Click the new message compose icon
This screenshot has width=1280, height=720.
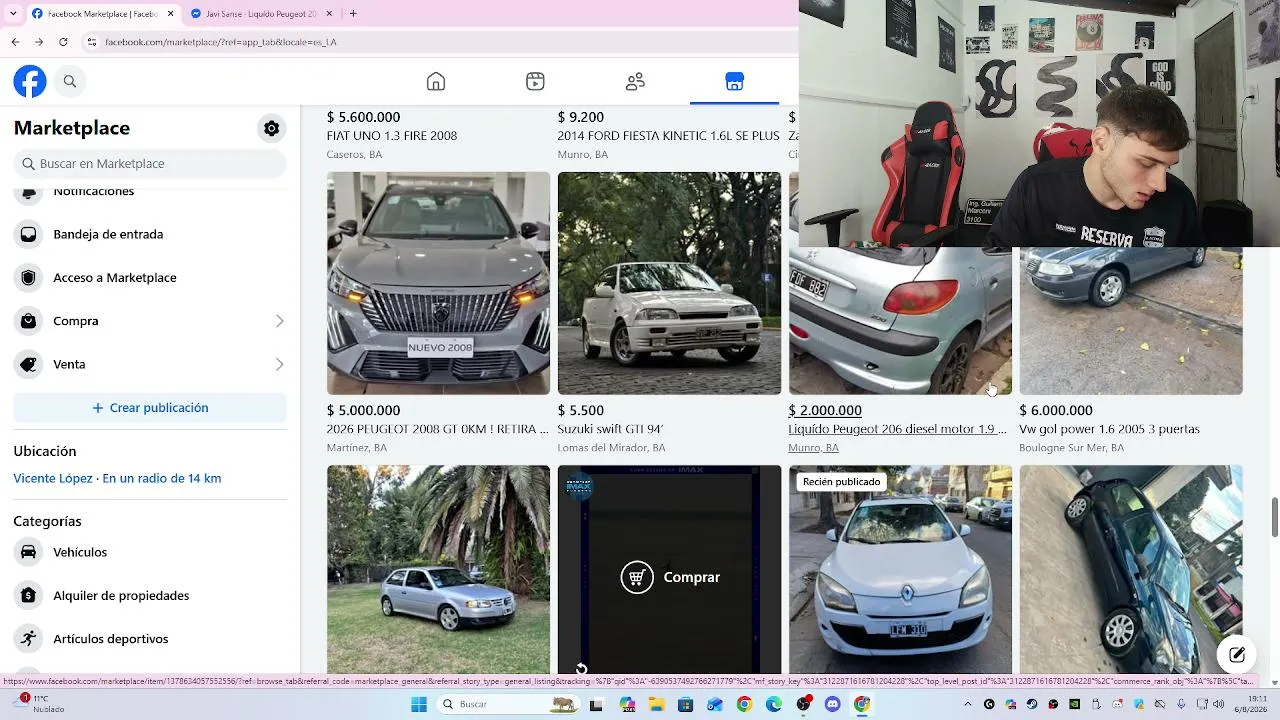(x=1237, y=655)
